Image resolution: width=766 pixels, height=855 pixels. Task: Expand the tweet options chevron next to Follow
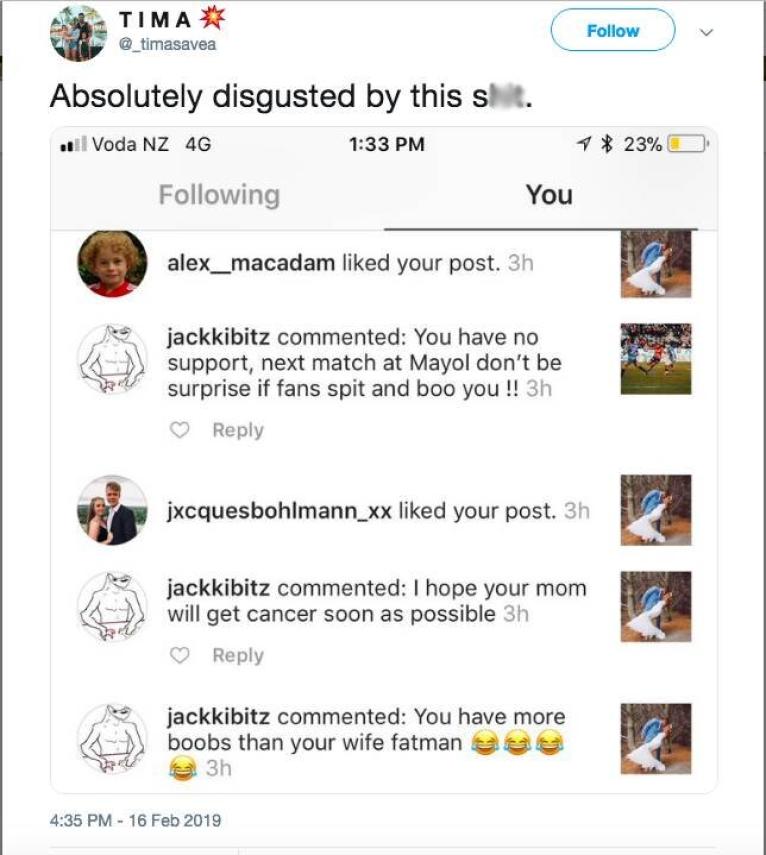pos(707,32)
